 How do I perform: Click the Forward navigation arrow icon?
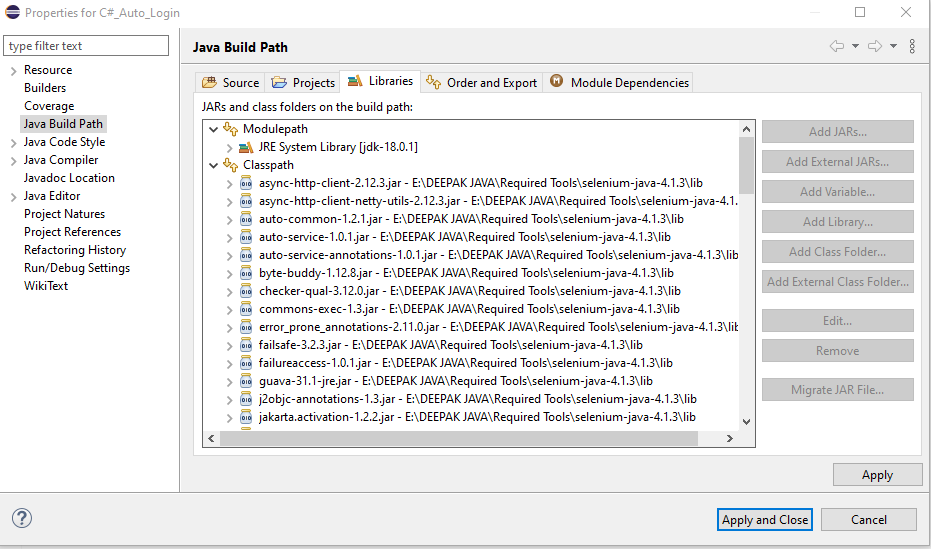875,46
